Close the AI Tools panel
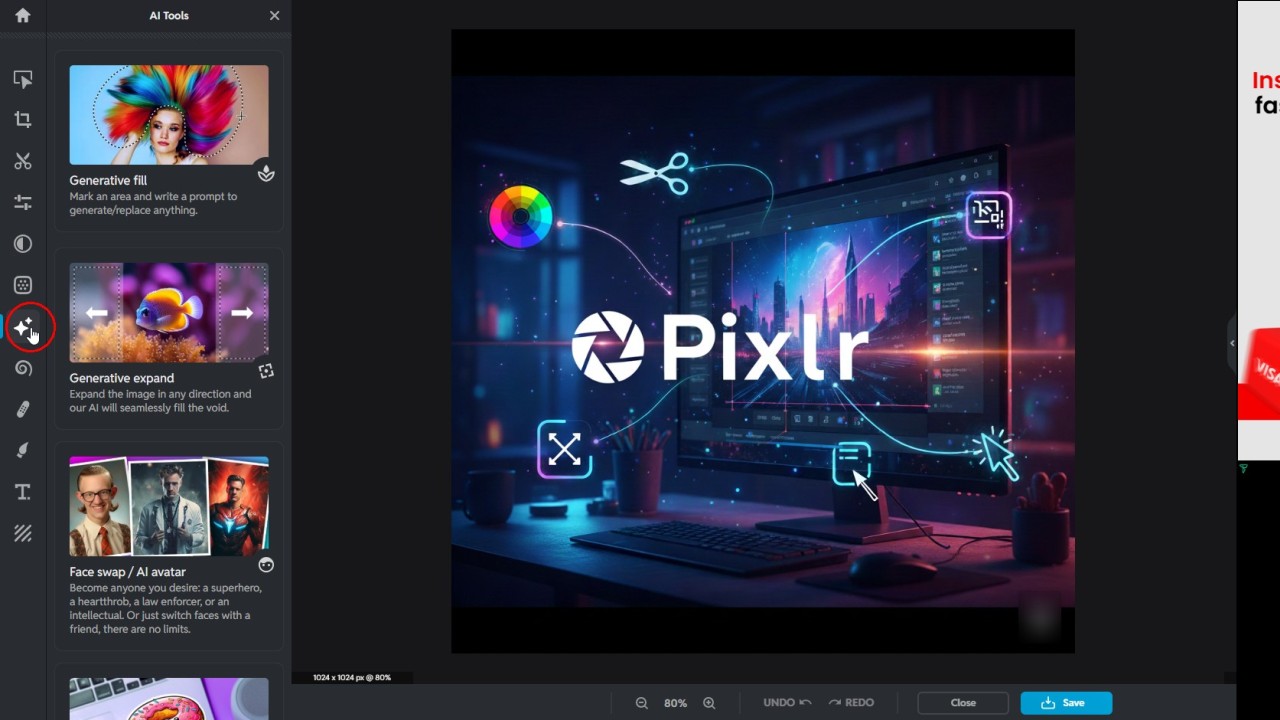This screenshot has width=1280, height=720. point(274,15)
